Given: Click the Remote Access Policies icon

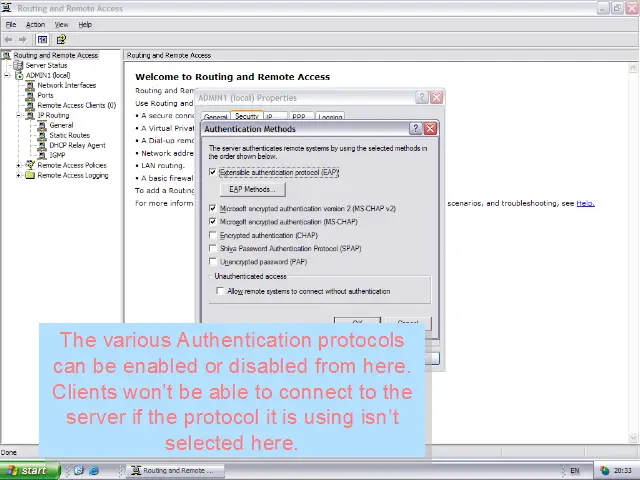Looking at the screenshot, I should click(x=30, y=165).
